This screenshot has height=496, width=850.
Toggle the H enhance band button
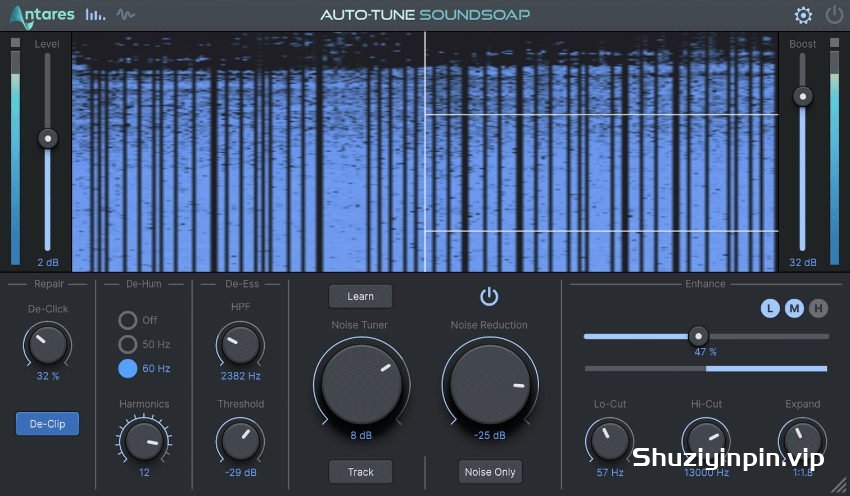pos(819,308)
